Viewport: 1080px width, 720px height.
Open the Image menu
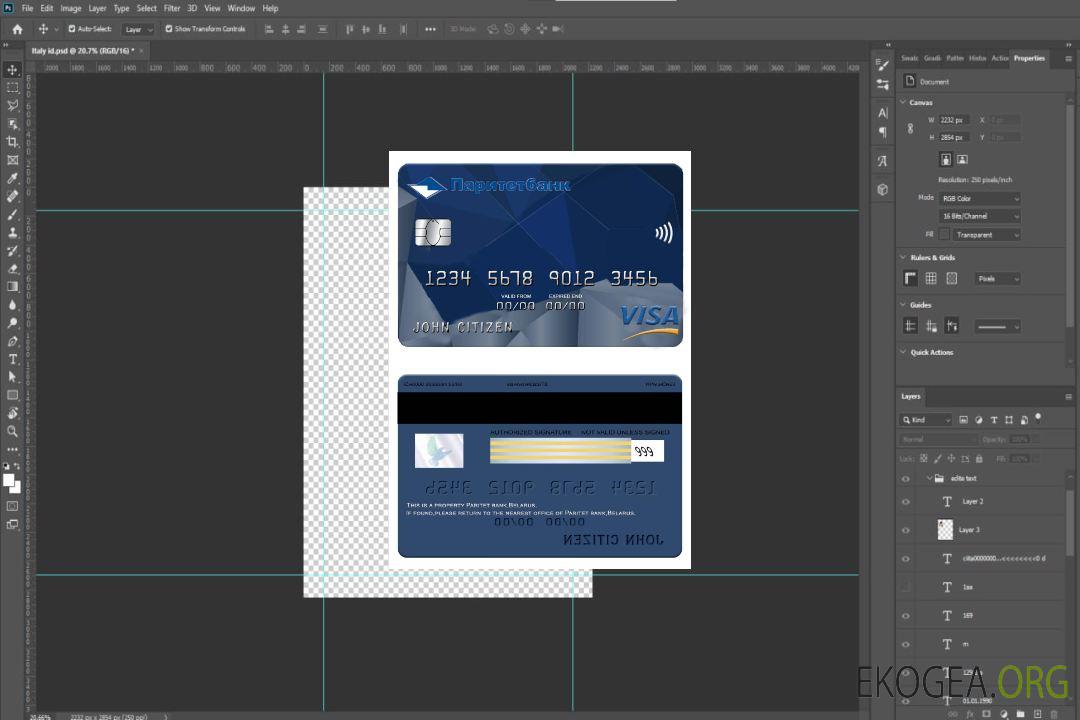(x=71, y=8)
